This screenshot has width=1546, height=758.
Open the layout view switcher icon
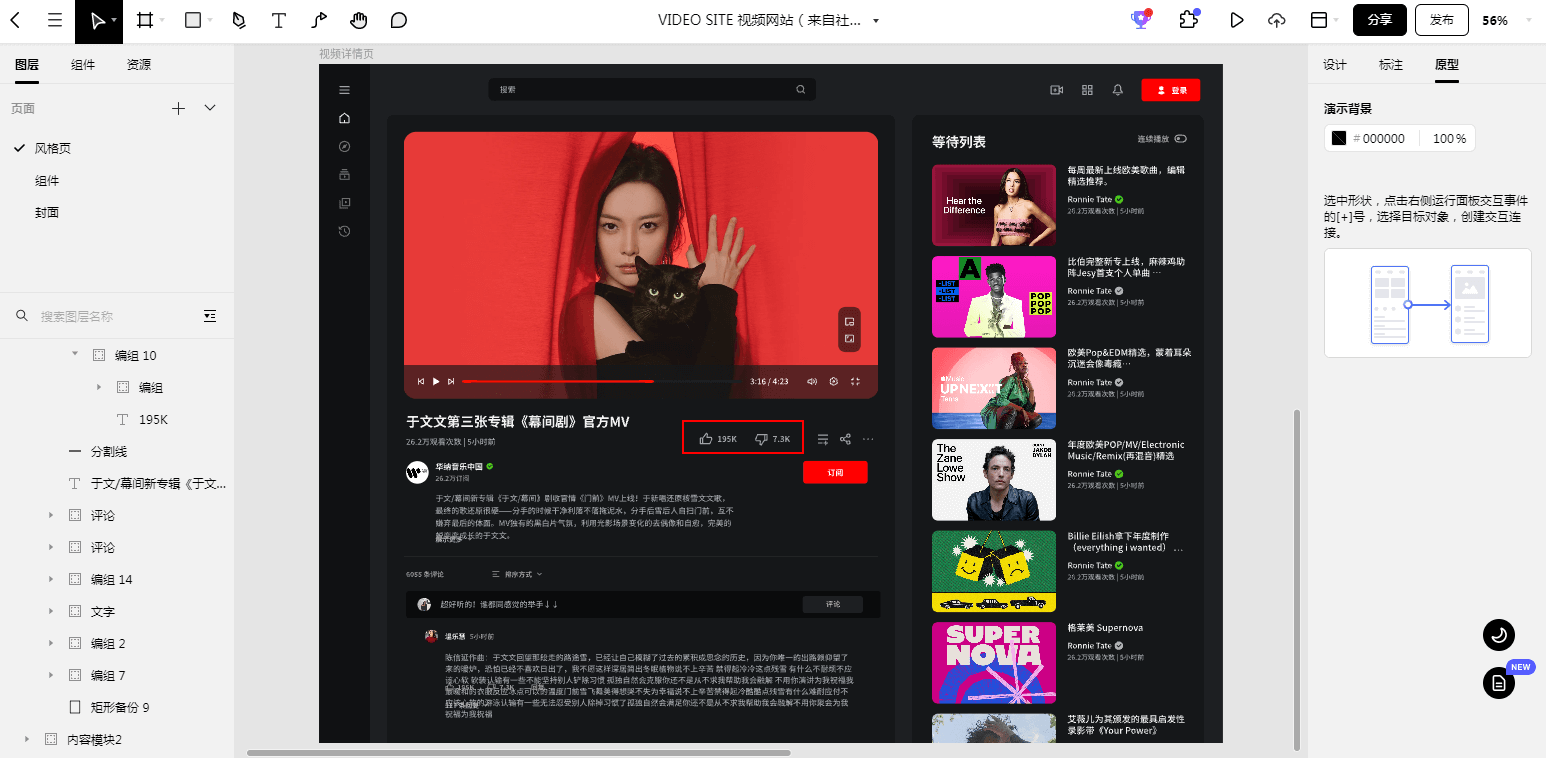pyautogui.click(x=1319, y=20)
